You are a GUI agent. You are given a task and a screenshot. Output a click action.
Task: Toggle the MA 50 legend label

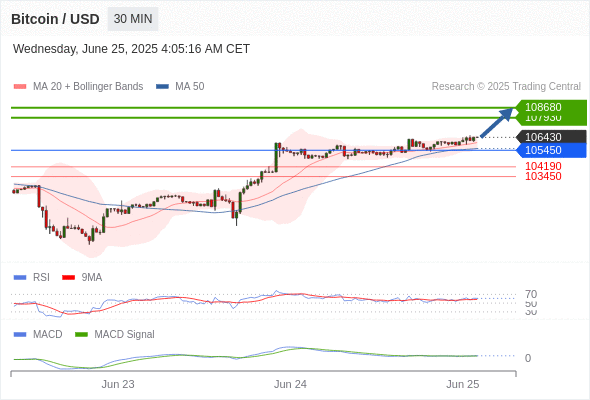tap(190, 87)
